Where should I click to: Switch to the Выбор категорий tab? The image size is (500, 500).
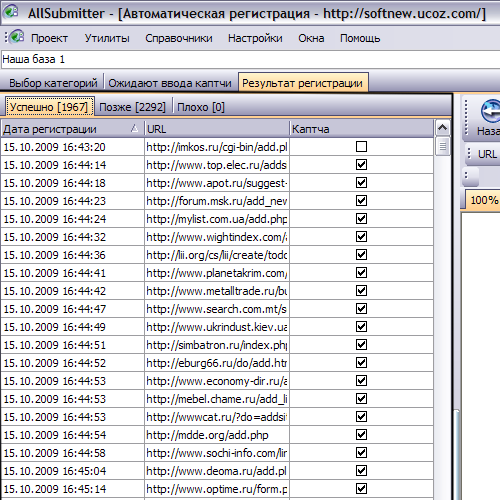tap(53, 83)
